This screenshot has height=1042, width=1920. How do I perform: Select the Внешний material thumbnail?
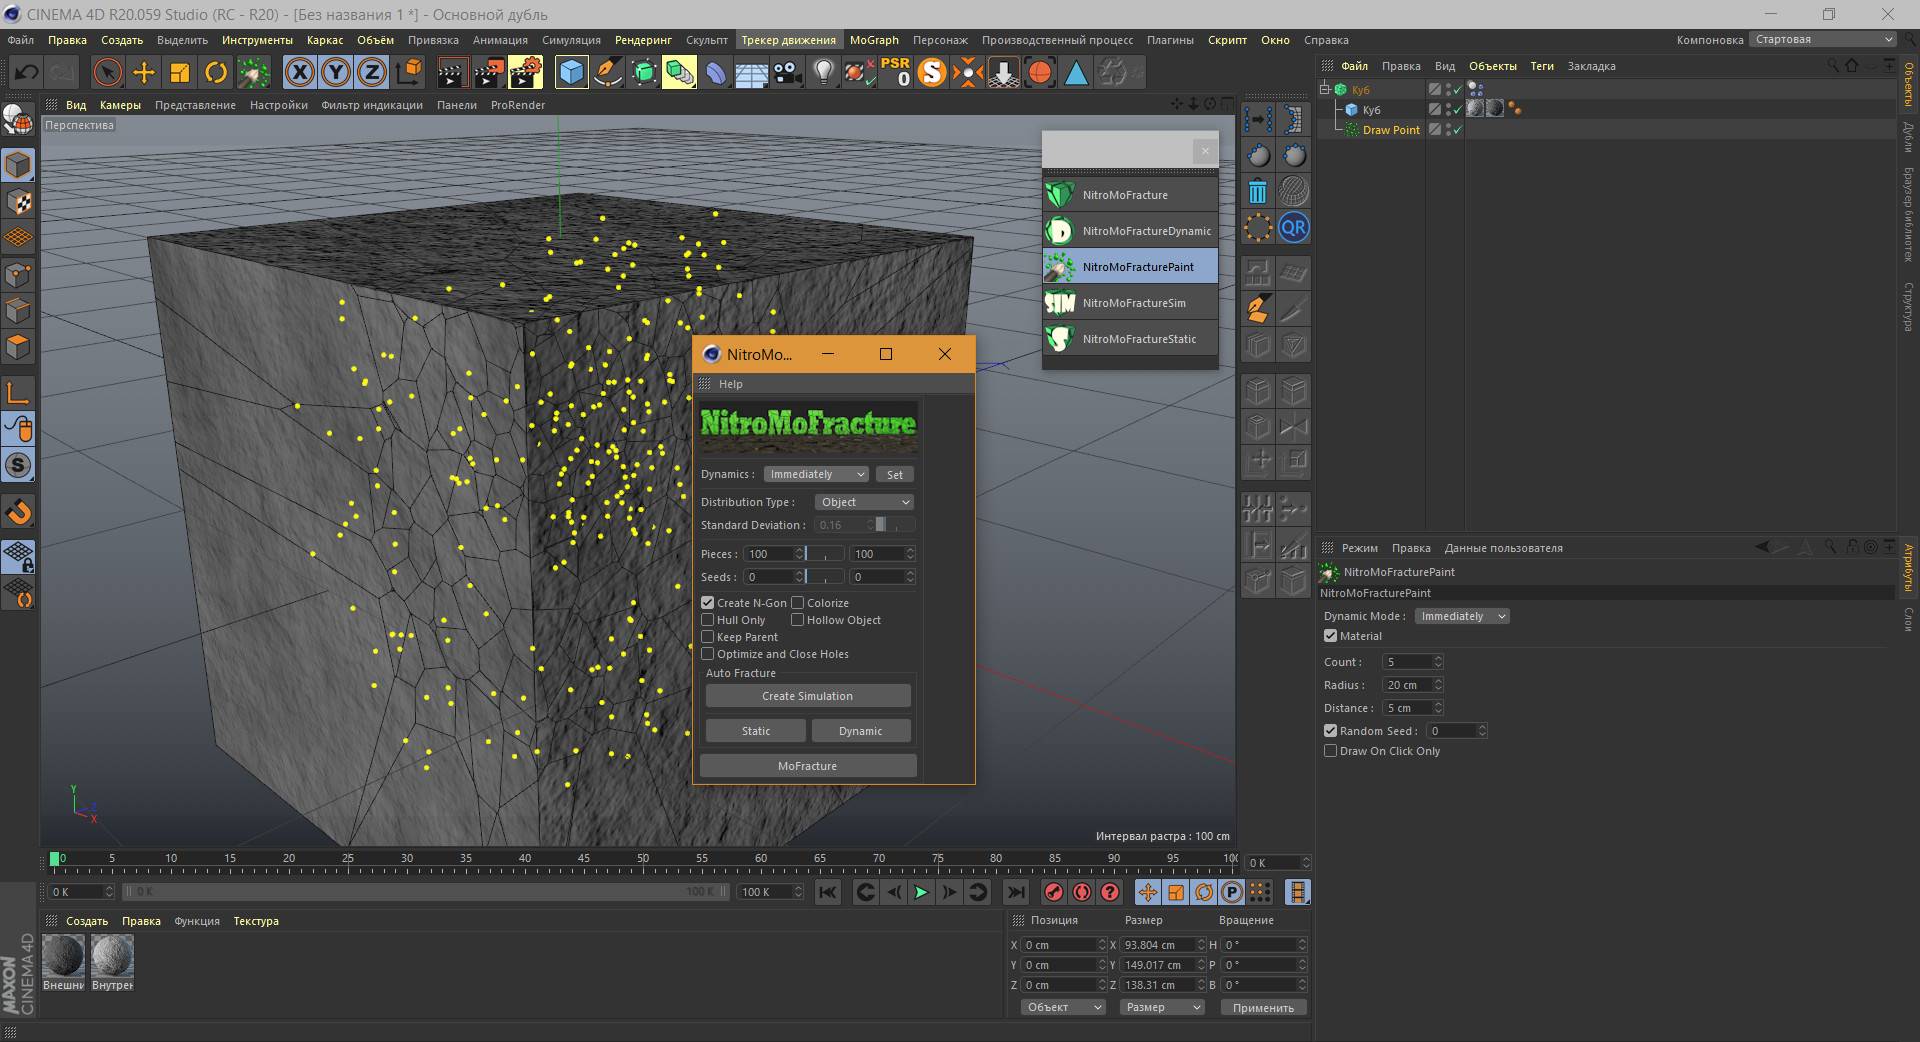[64, 957]
